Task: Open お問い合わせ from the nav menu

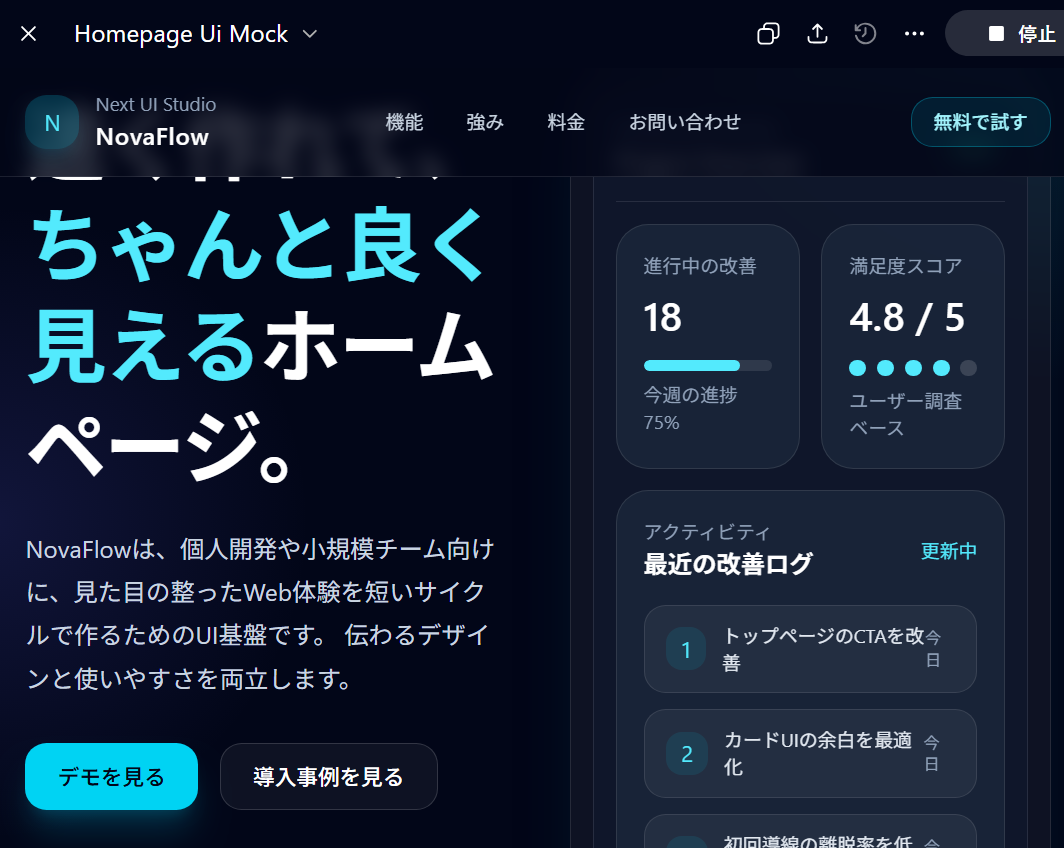Action: click(685, 122)
